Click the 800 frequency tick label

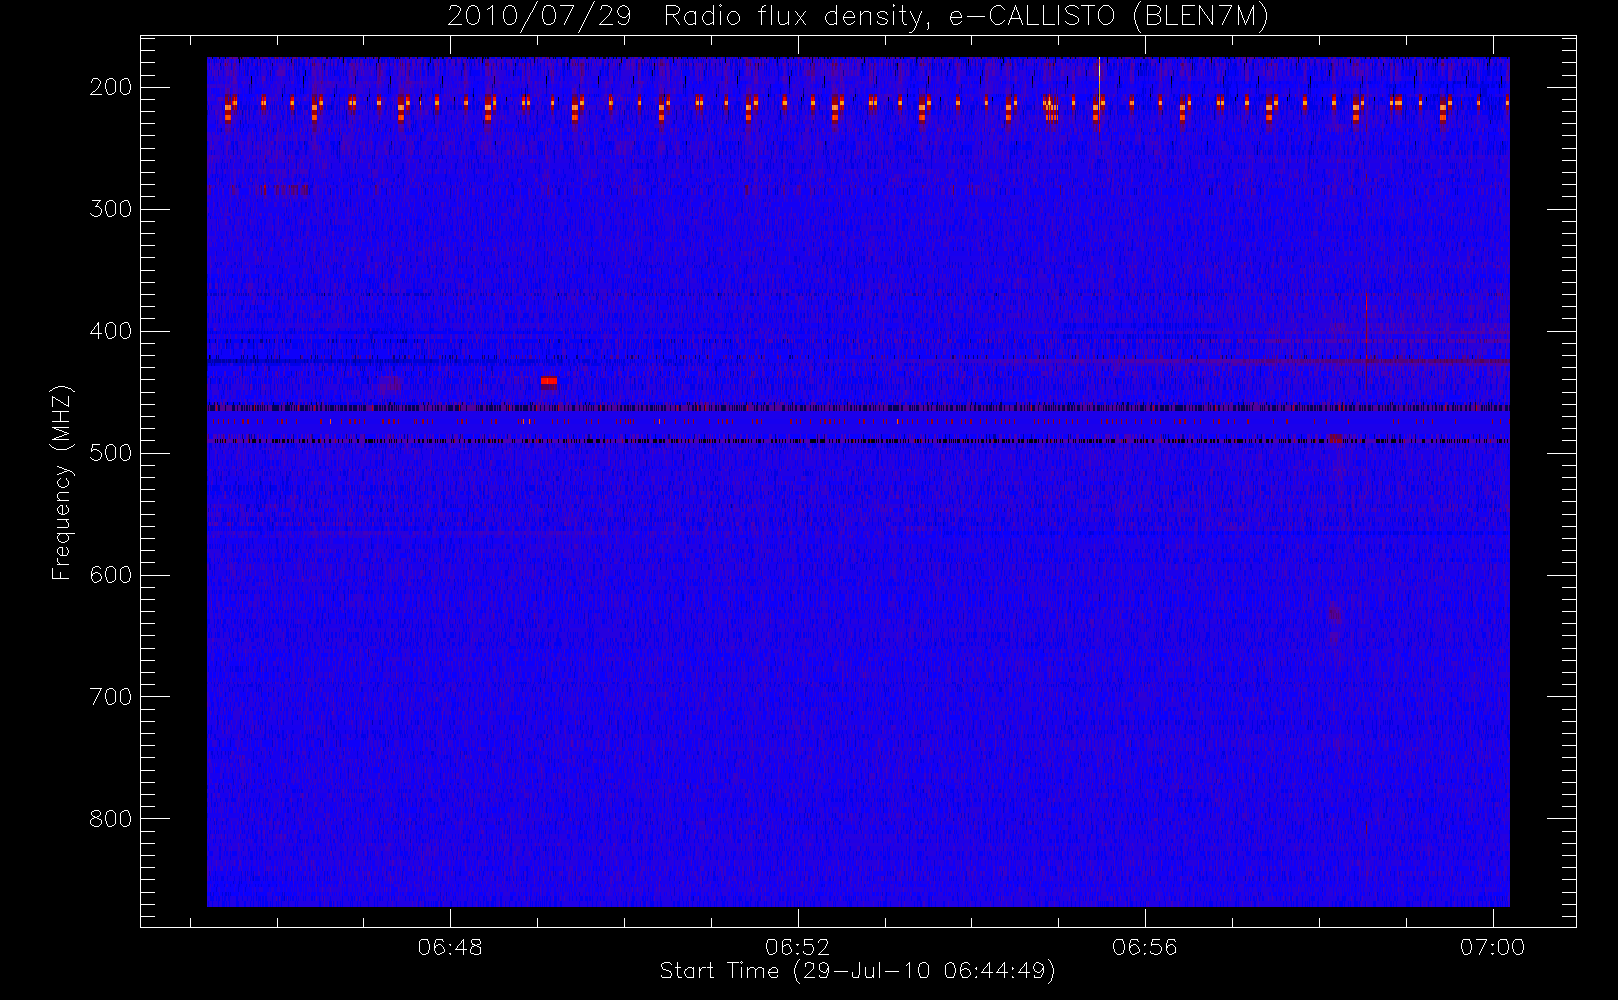pos(110,819)
